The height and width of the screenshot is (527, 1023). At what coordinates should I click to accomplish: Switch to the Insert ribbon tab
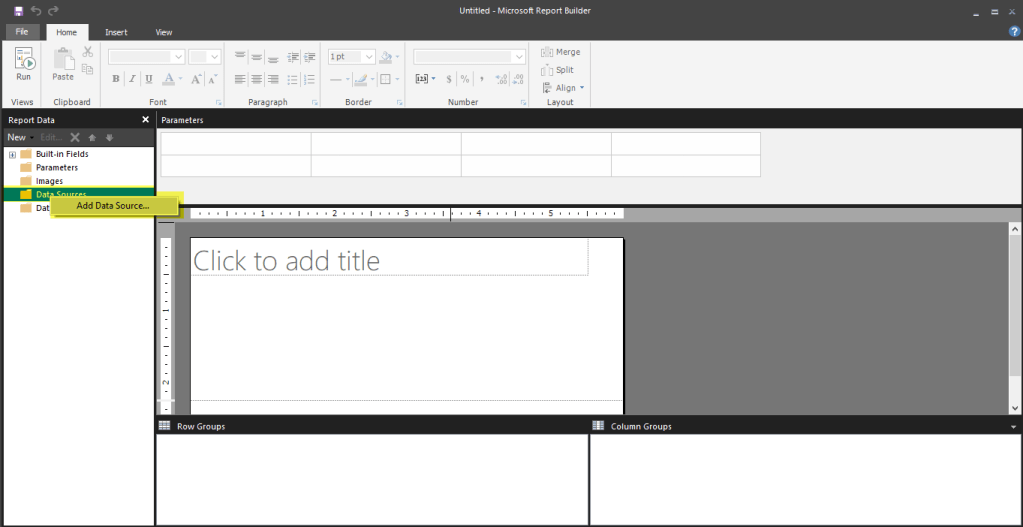(116, 33)
